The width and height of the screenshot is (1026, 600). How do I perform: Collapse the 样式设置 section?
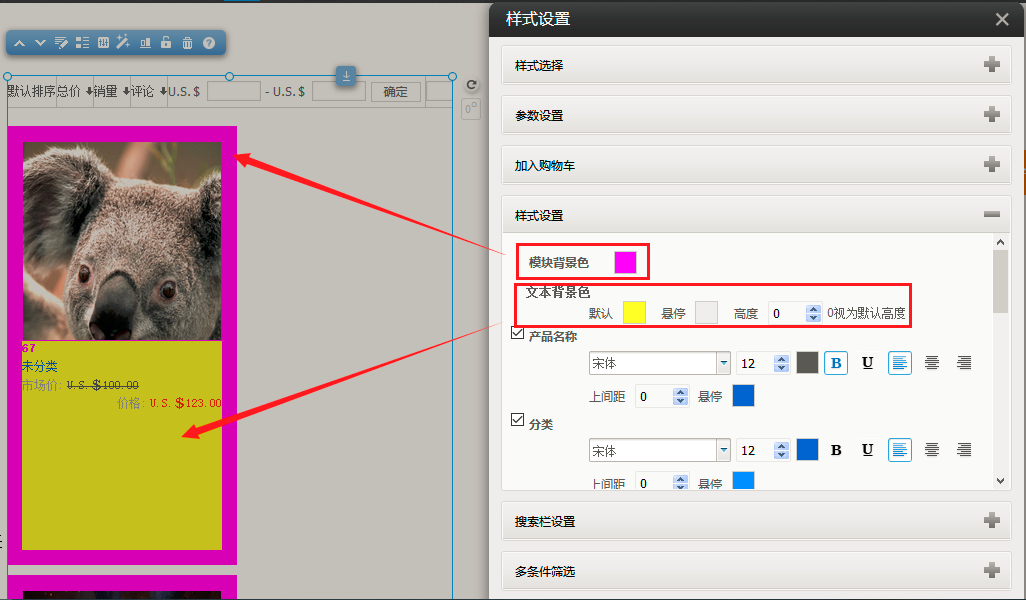coord(991,215)
